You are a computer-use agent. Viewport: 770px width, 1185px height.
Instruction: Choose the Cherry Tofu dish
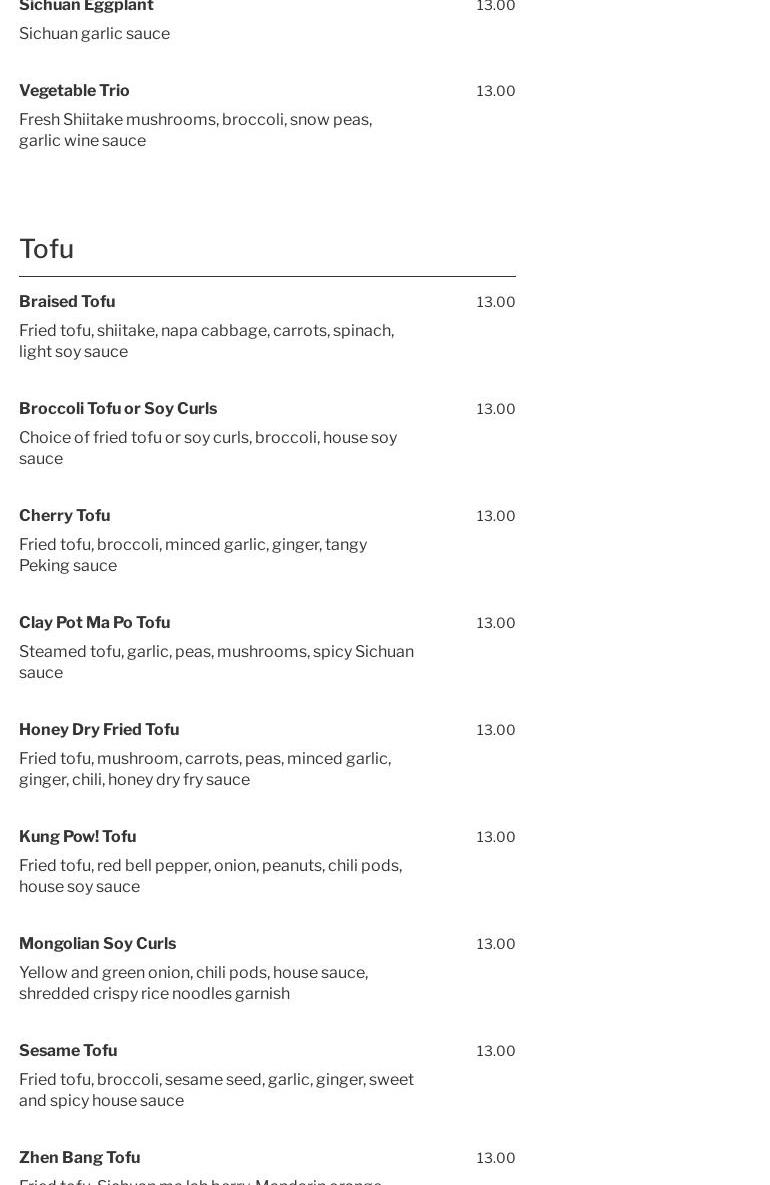pos(64,515)
